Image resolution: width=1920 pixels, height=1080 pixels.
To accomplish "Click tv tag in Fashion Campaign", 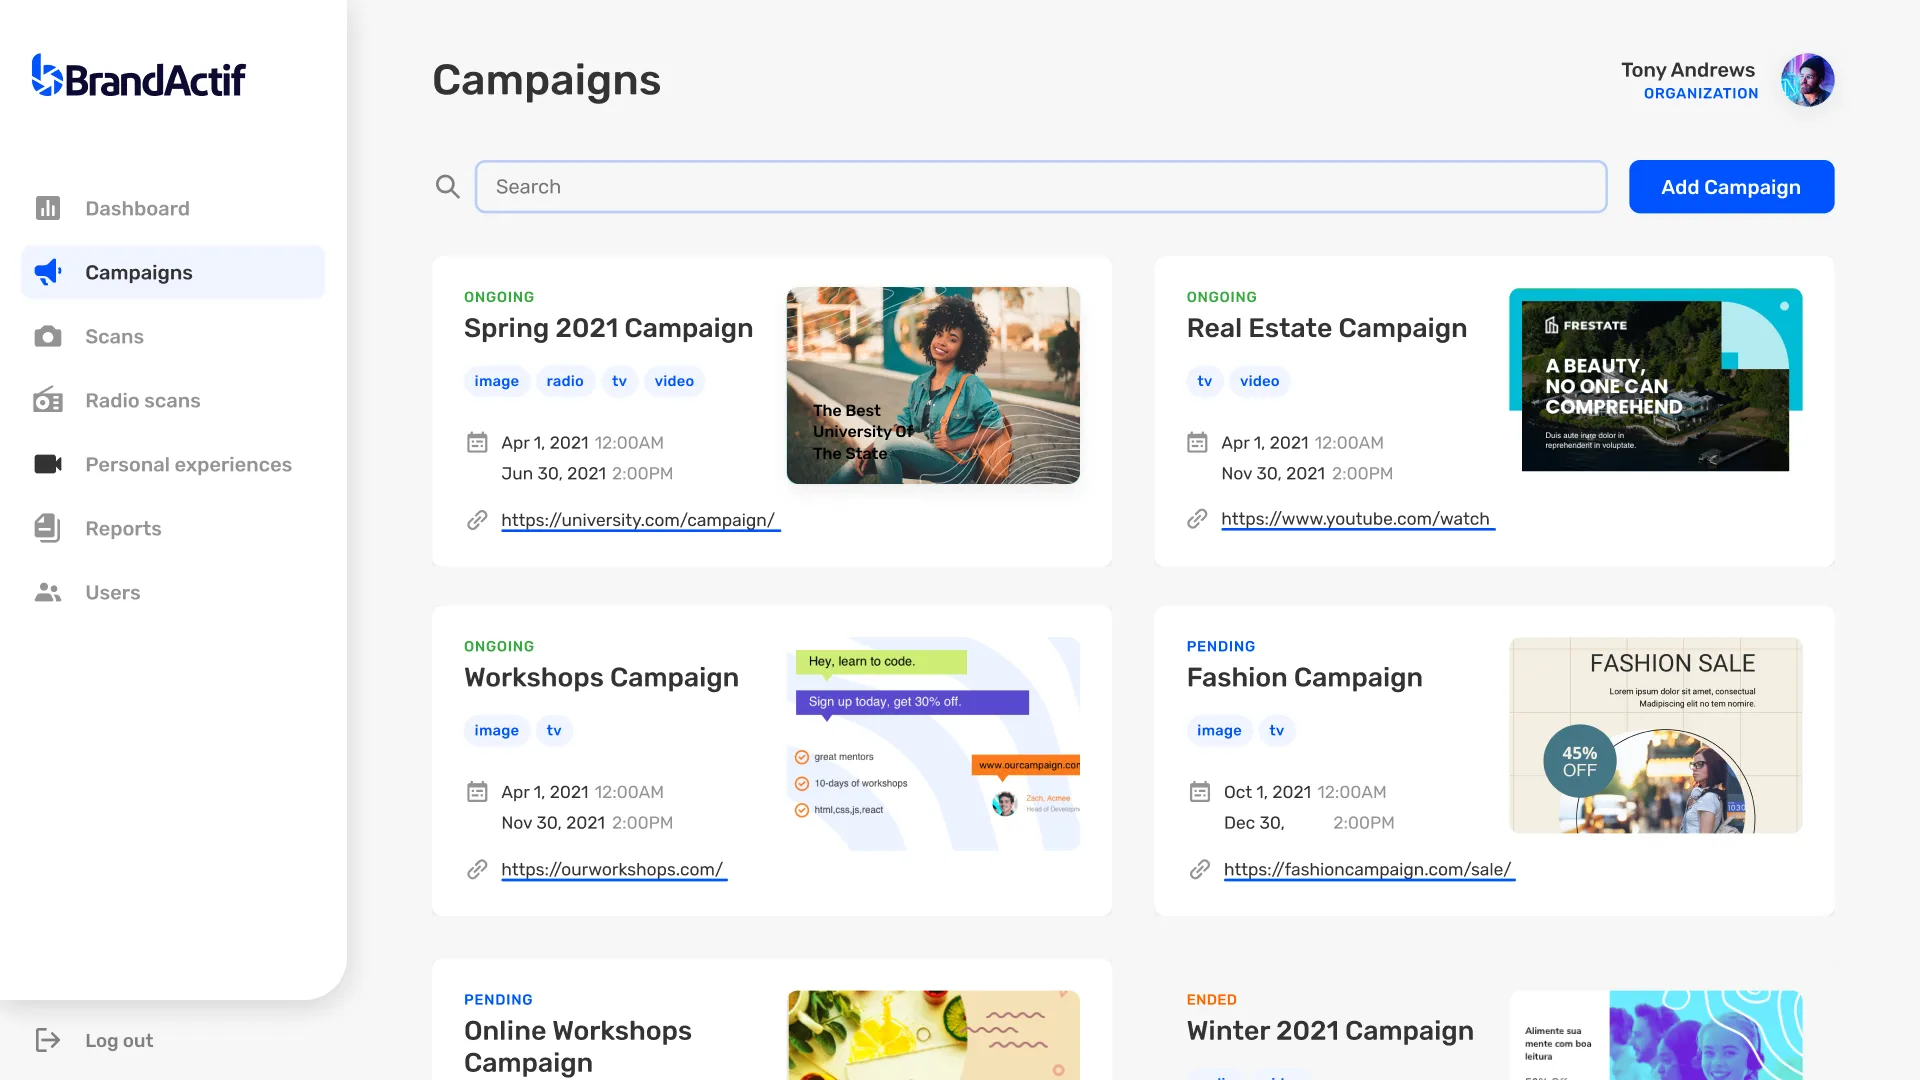I will [x=1277, y=730].
